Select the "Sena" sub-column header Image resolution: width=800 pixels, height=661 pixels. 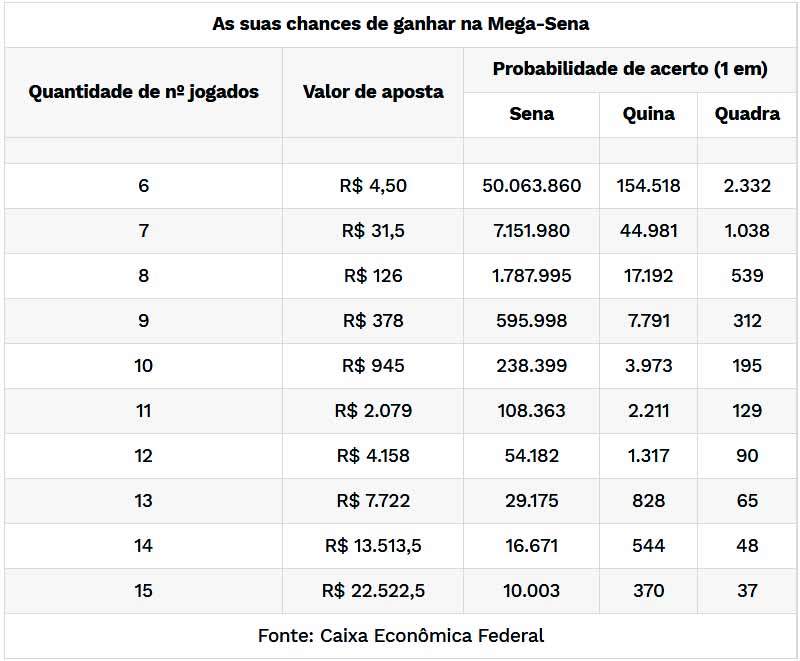point(531,114)
